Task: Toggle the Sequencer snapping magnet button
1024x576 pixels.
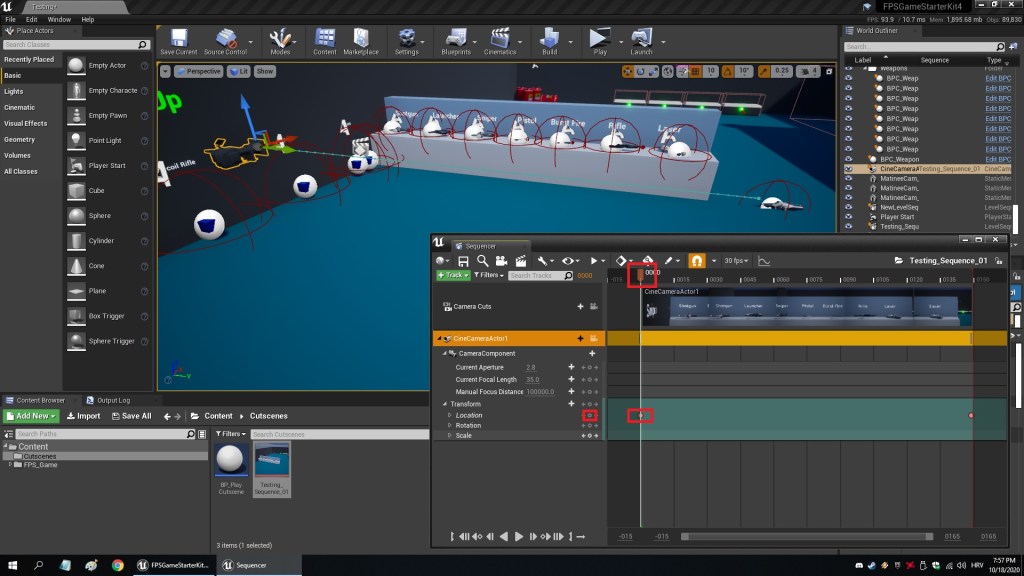Action: click(x=697, y=261)
